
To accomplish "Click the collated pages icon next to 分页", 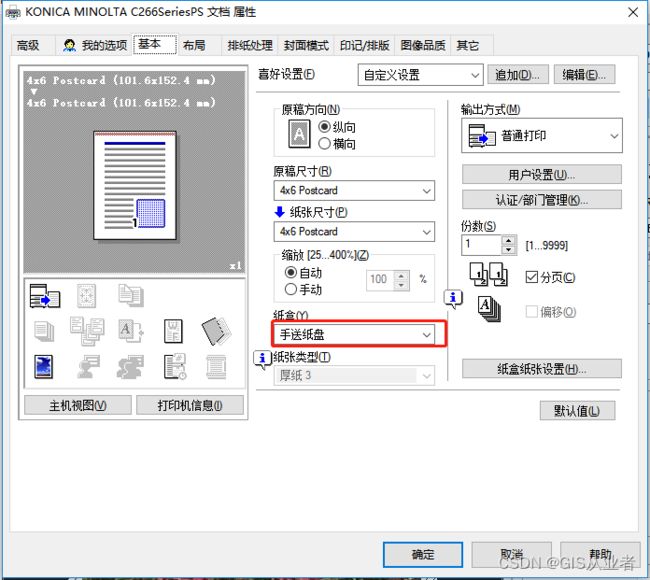I will [x=488, y=274].
